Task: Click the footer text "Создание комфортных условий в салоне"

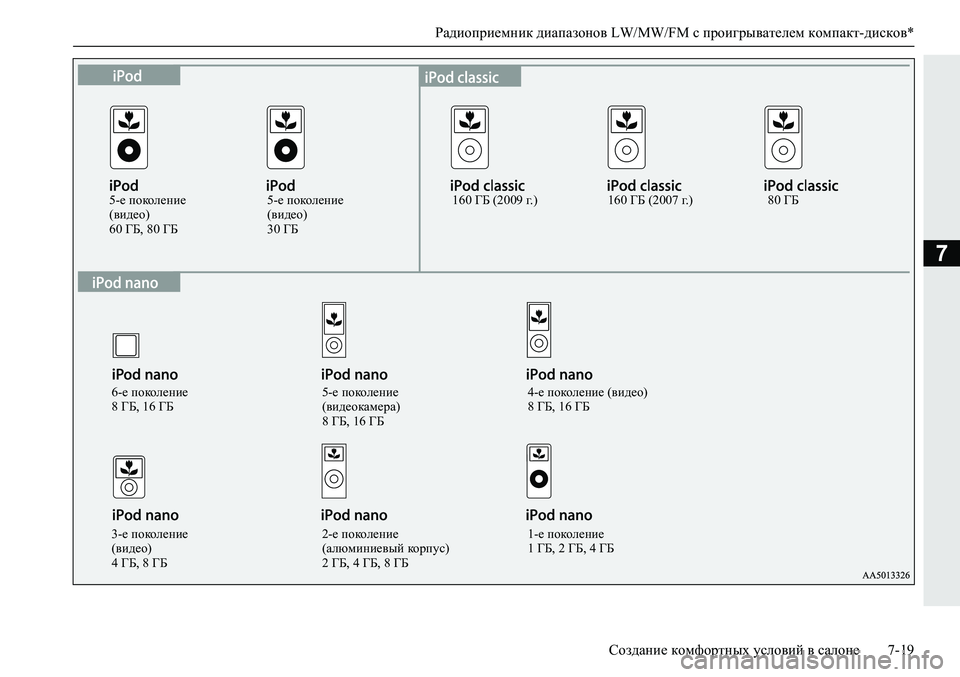Action: pos(734,650)
